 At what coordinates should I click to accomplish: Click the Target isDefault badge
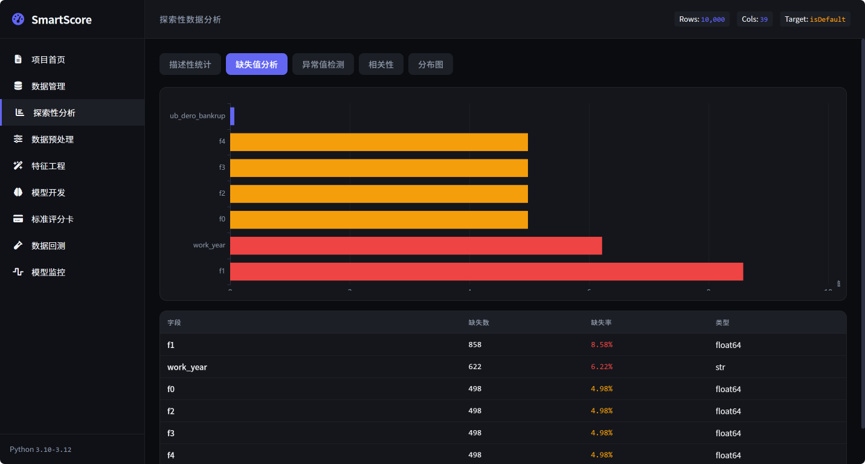[815, 19]
